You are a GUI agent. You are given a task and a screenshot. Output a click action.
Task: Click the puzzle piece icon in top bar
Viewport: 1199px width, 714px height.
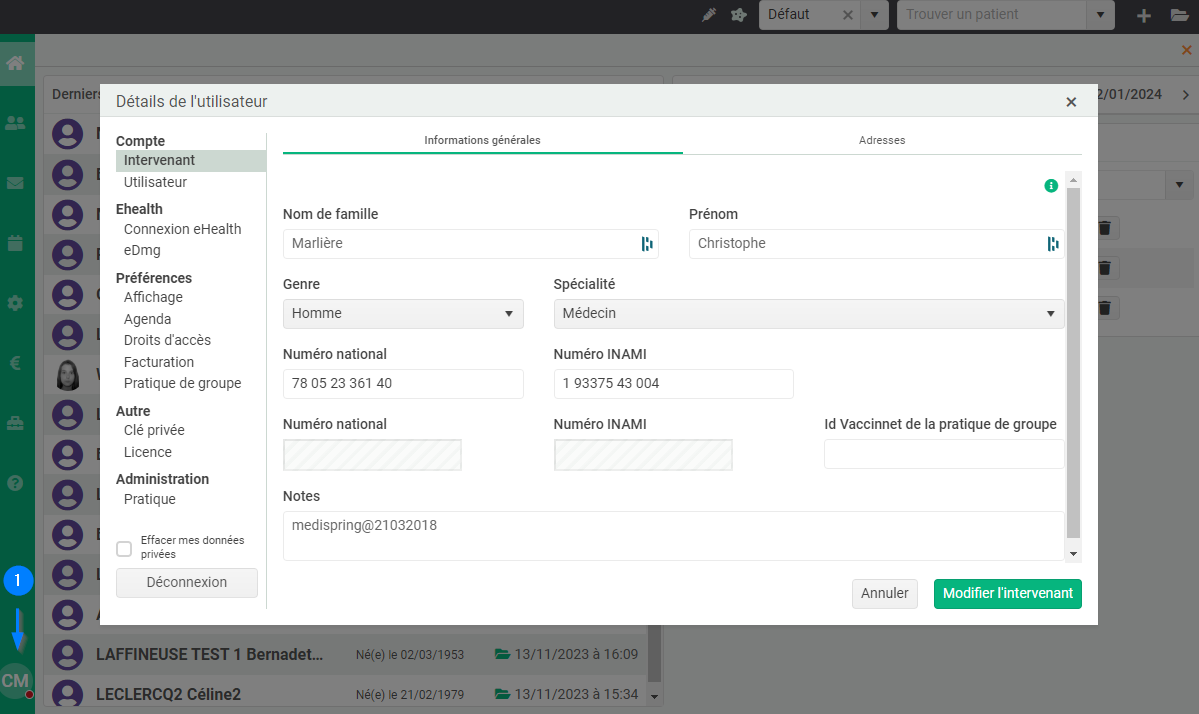[739, 15]
